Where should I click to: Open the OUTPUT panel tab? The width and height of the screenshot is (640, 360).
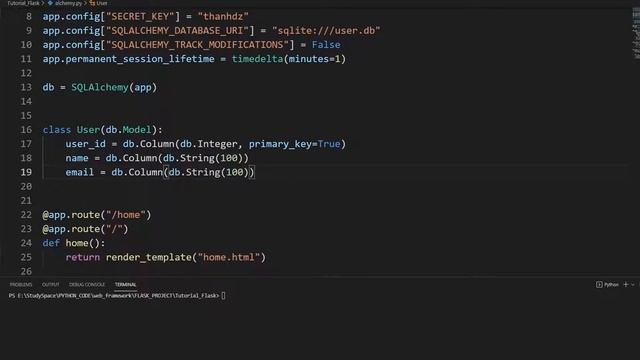pyautogui.click(x=51, y=284)
